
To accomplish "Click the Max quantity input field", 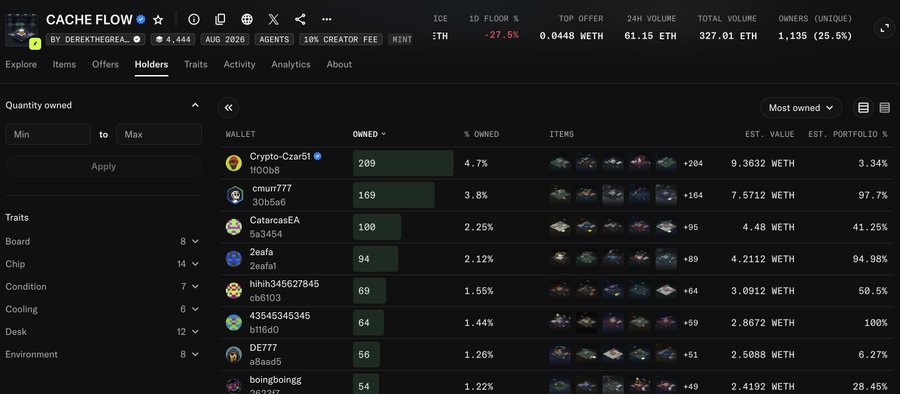I will point(159,134).
